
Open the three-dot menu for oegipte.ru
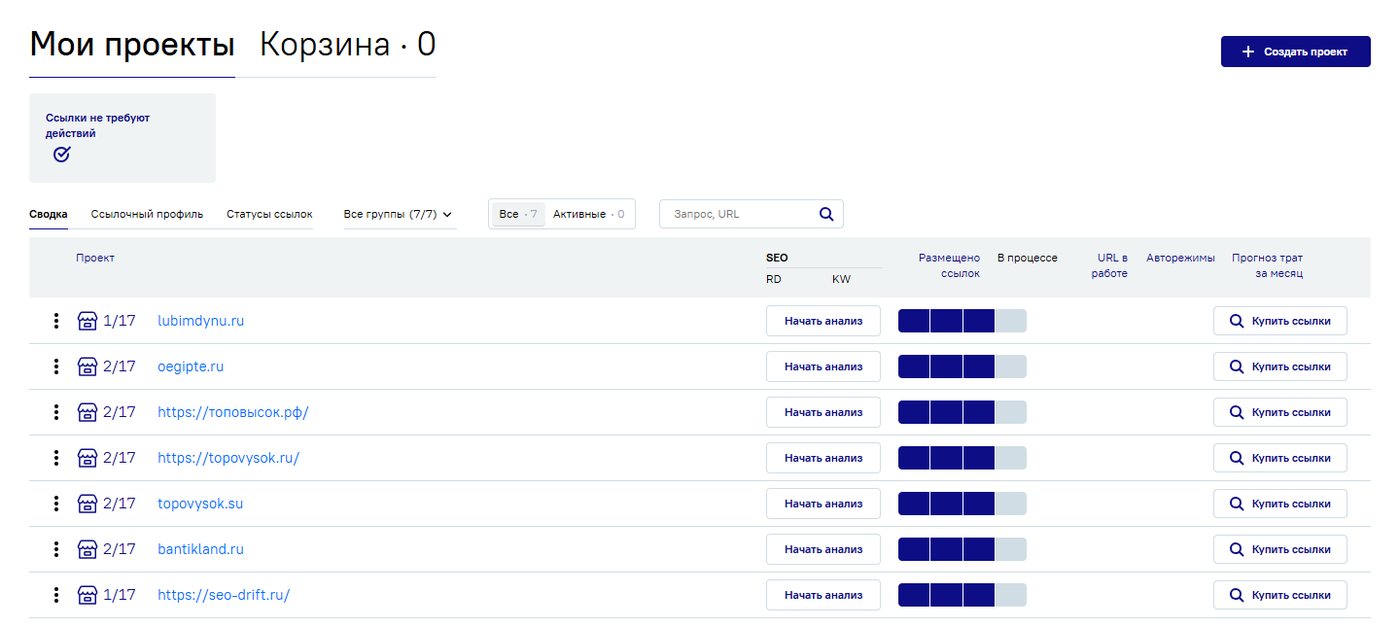coord(56,367)
